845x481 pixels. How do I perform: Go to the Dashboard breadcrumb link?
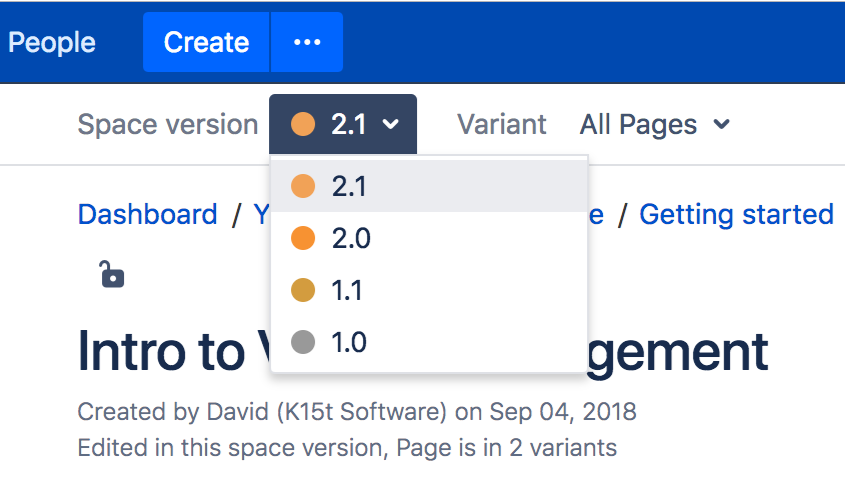(147, 214)
